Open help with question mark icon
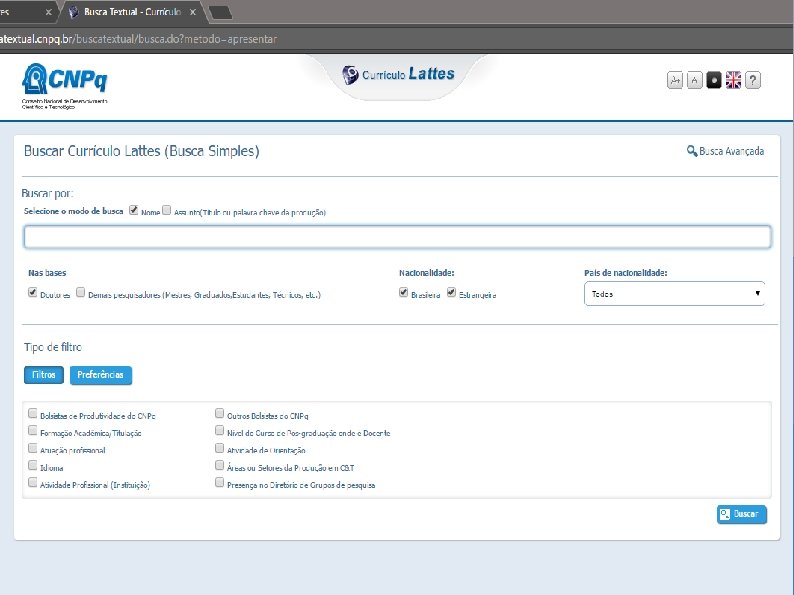This screenshot has height=595, width=794. (x=753, y=80)
